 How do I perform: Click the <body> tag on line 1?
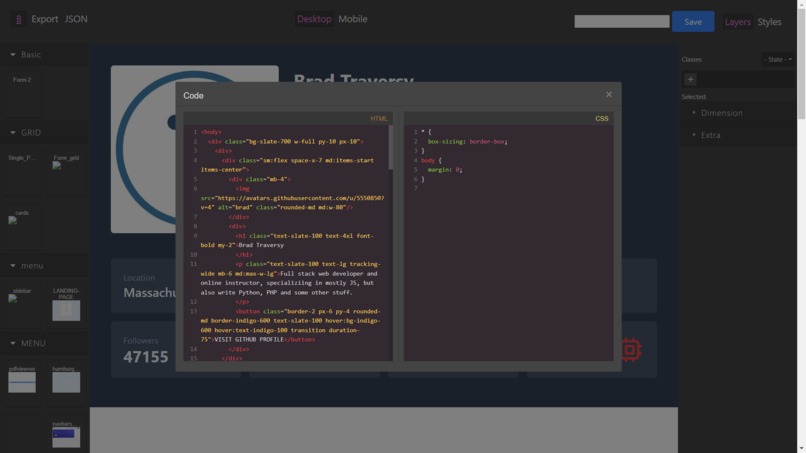click(x=211, y=132)
